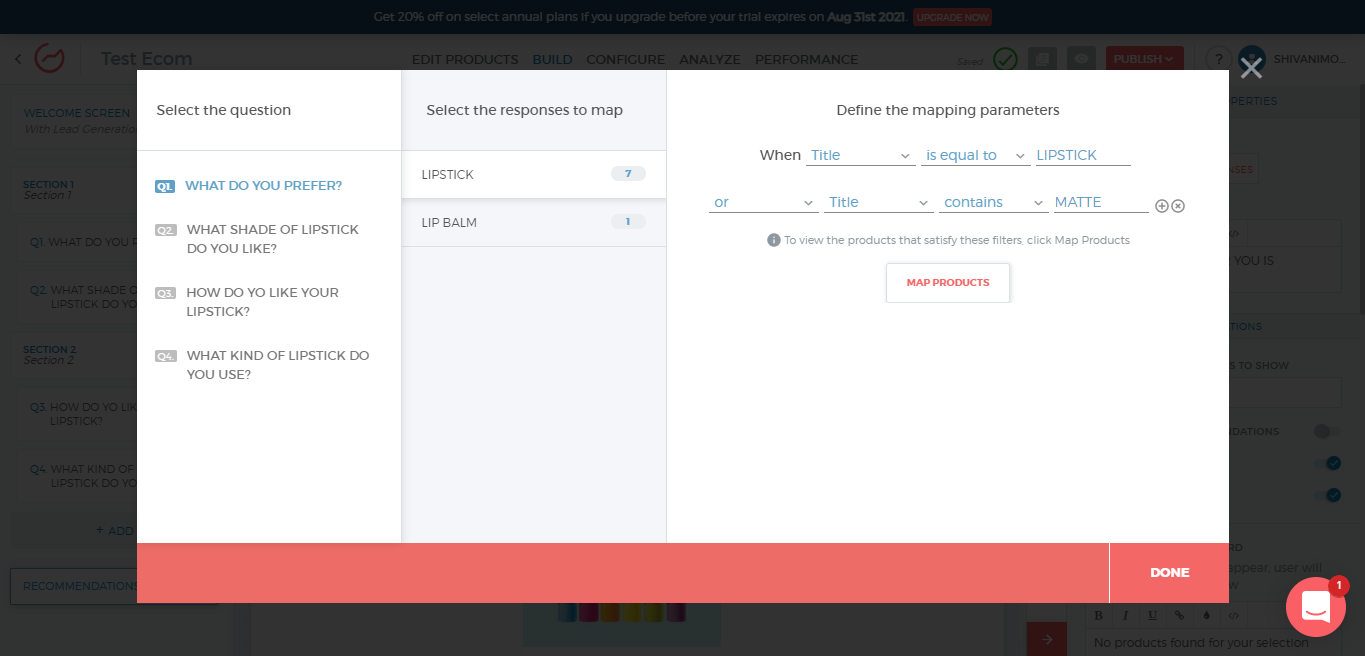
Task: Toggle underline in background text editor
Action: pyautogui.click(x=1152, y=616)
